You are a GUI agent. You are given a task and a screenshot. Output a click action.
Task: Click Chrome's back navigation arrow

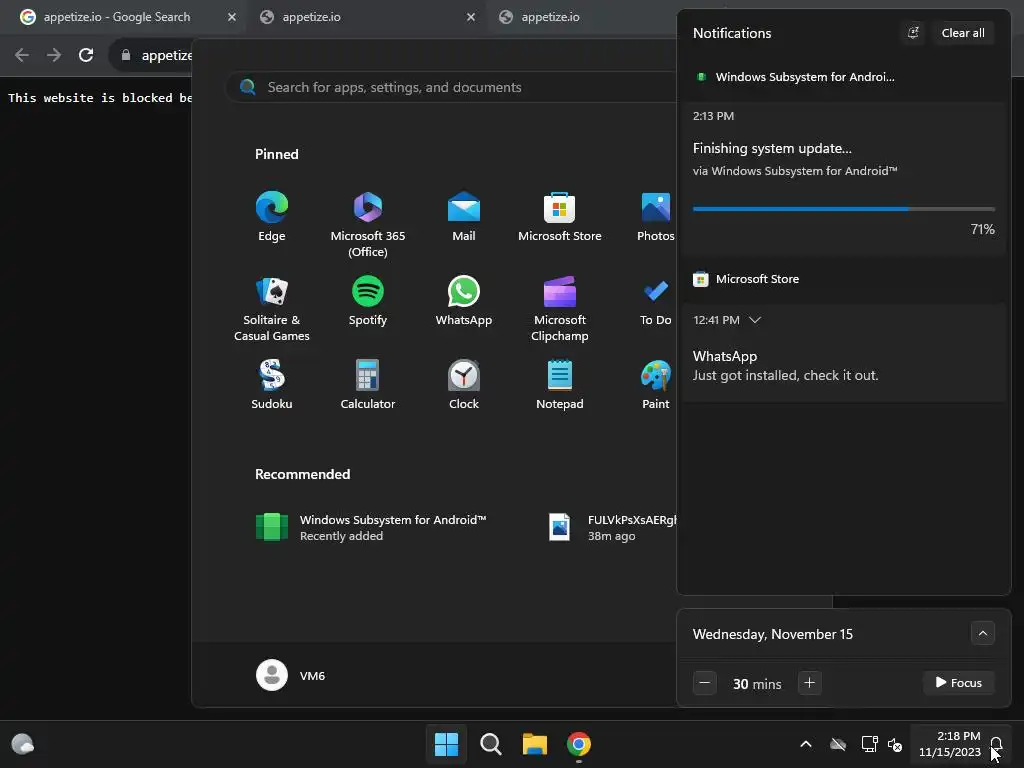pos(22,55)
